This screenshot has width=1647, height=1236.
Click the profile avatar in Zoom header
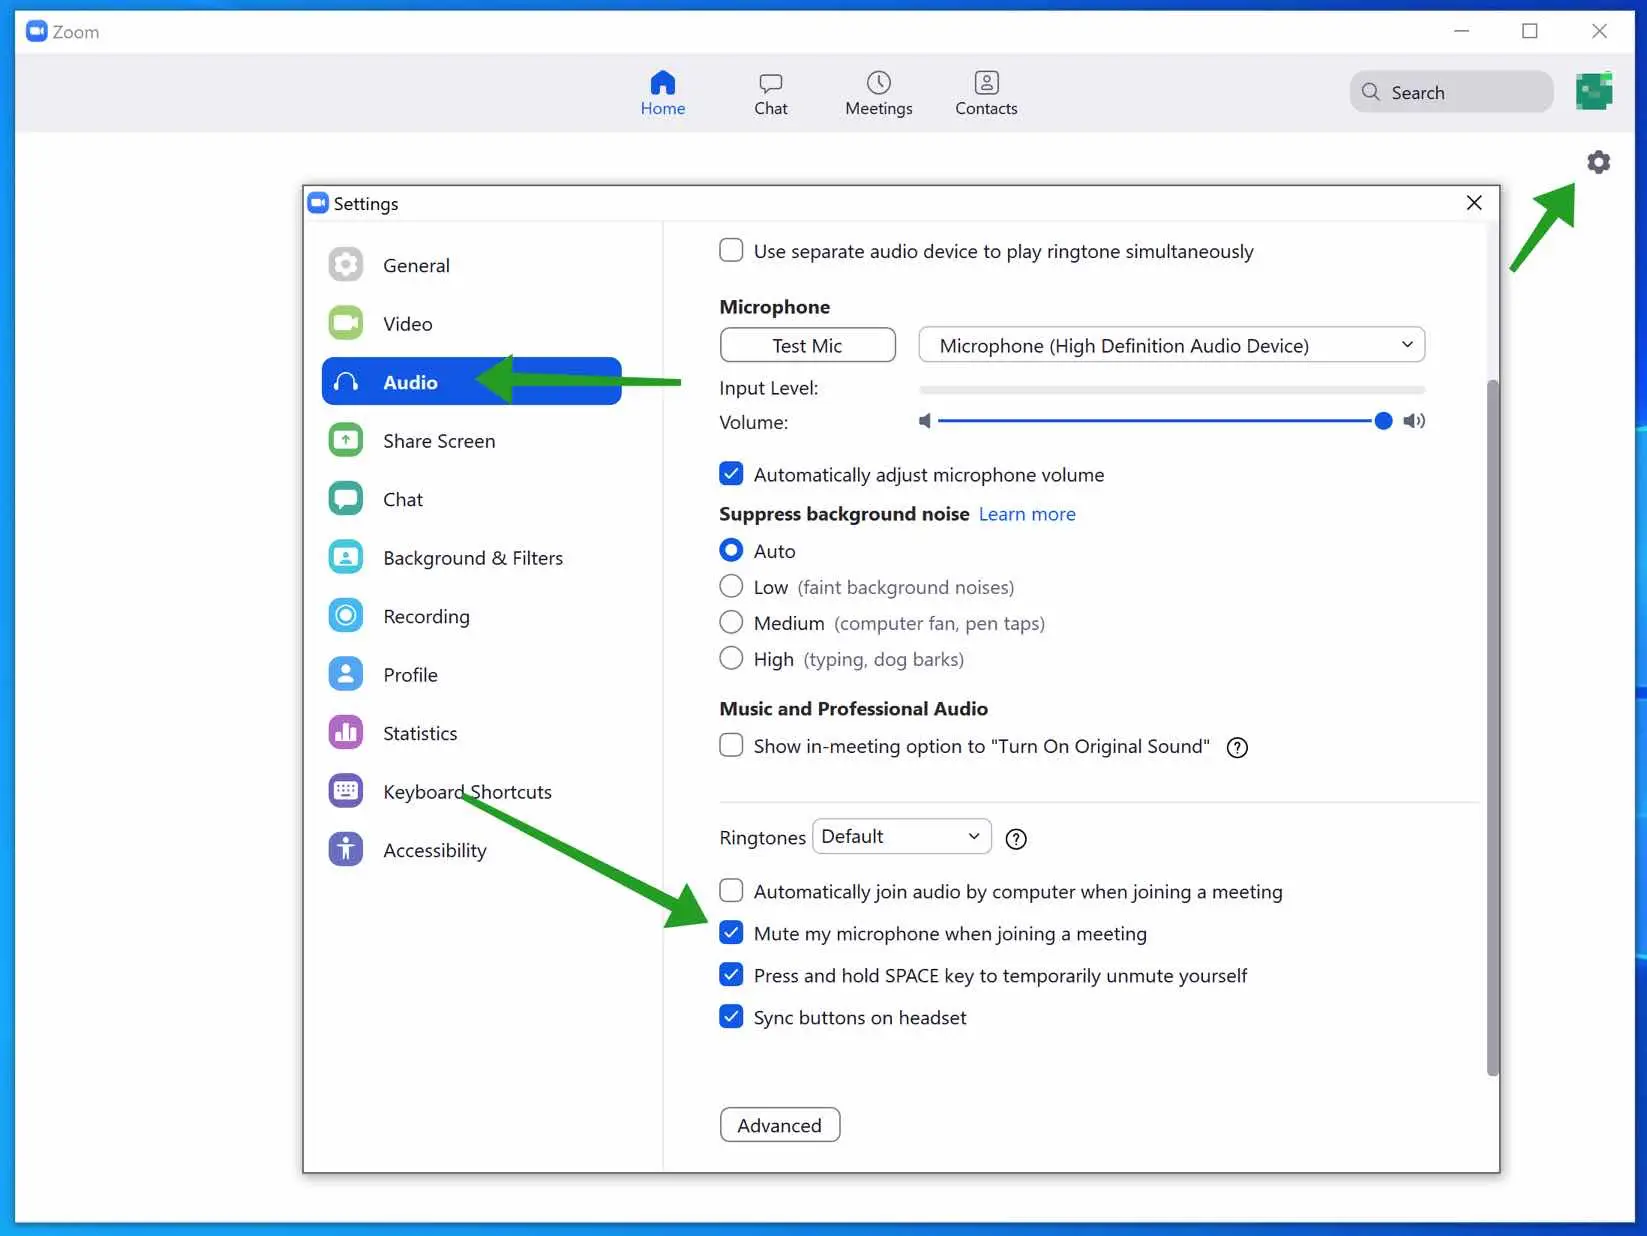(1594, 91)
